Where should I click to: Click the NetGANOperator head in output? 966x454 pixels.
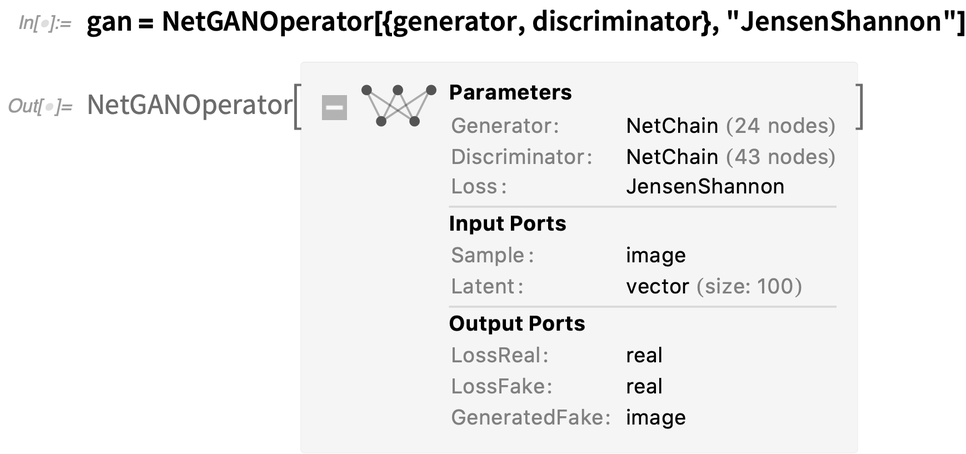188,105
